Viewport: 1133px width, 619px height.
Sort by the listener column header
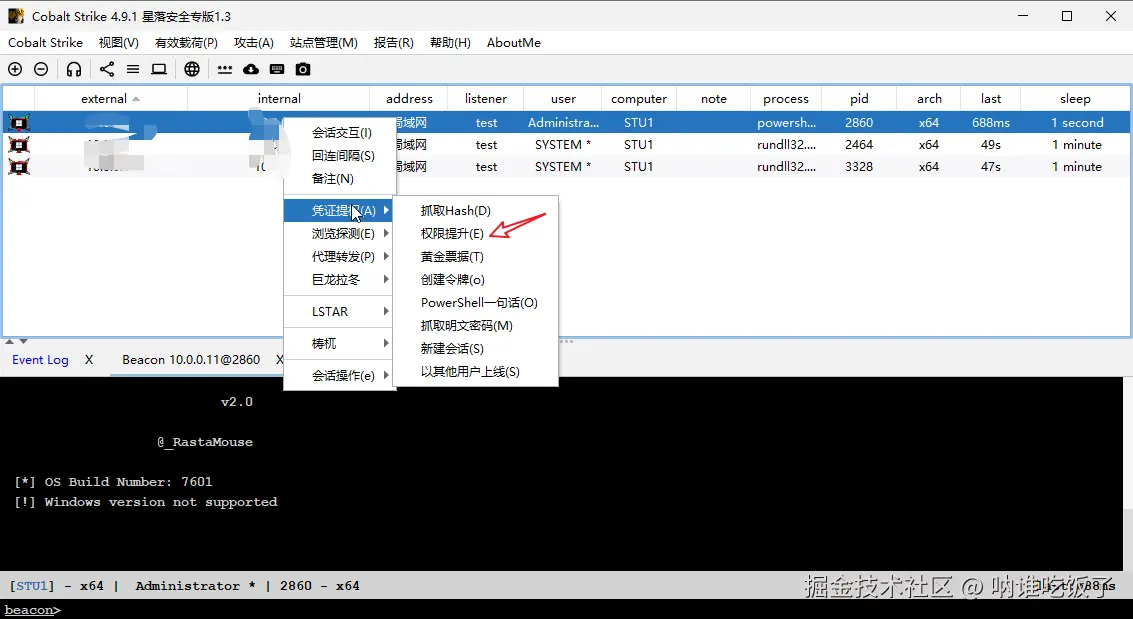pyautogui.click(x=486, y=99)
